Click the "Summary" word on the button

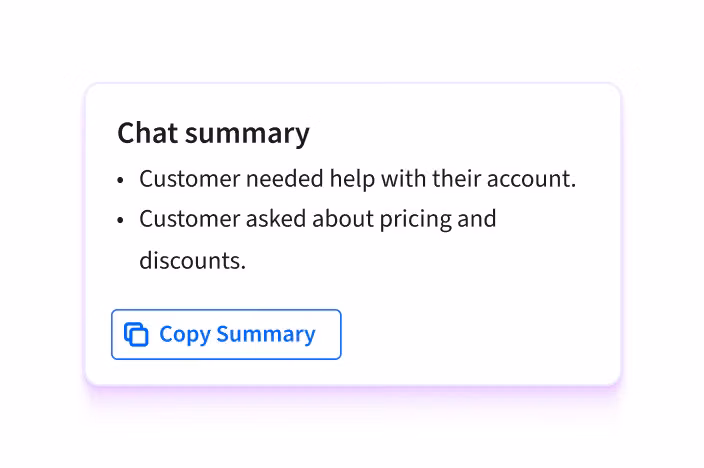[x=265, y=335]
